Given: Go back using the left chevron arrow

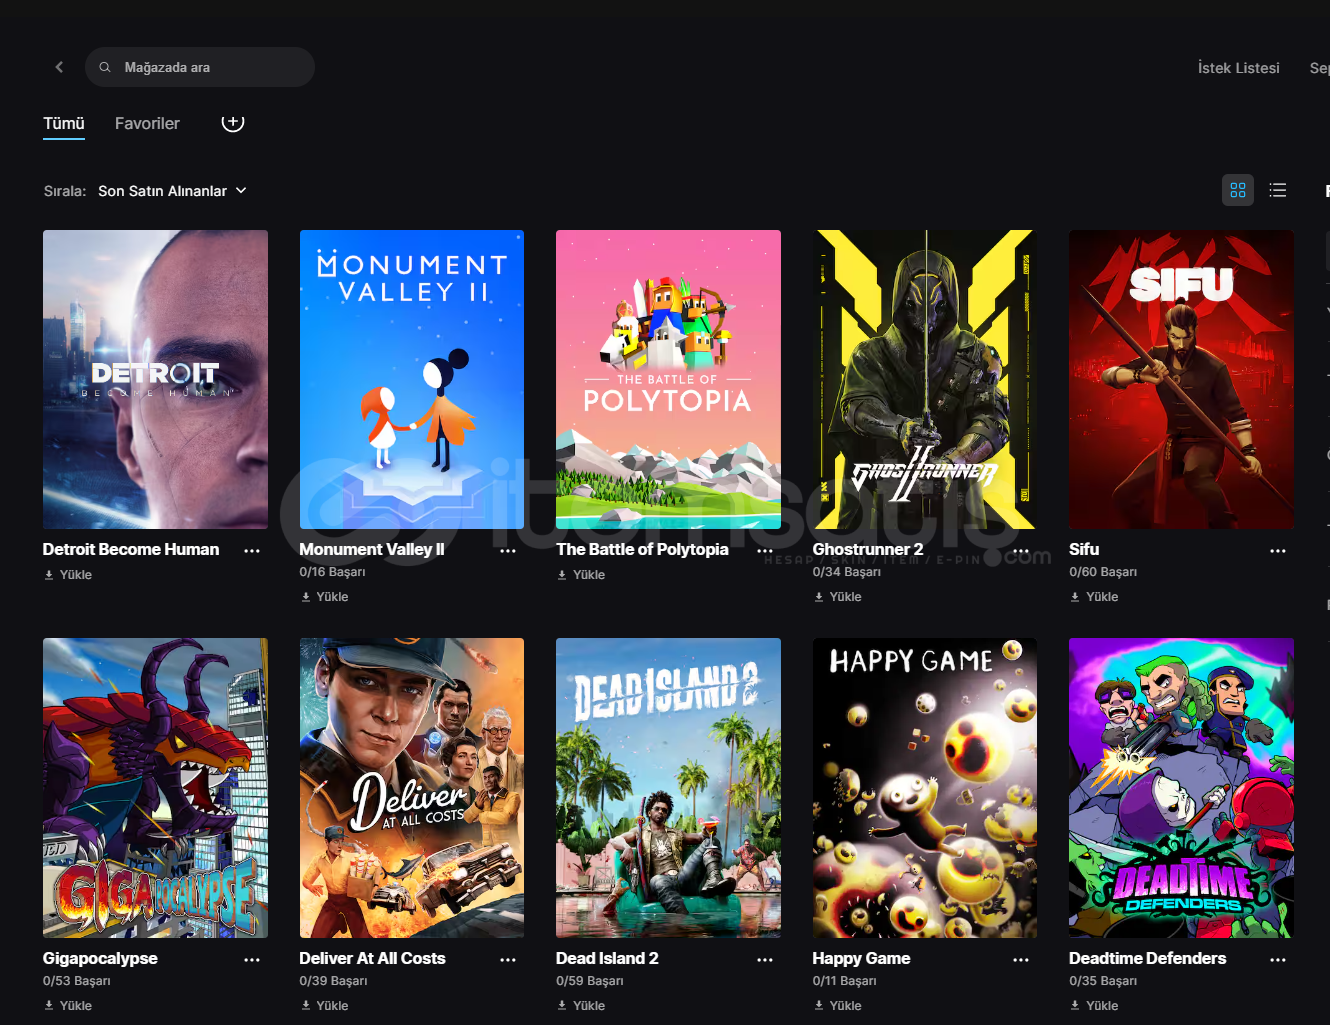Looking at the screenshot, I should pyautogui.click(x=59, y=67).
